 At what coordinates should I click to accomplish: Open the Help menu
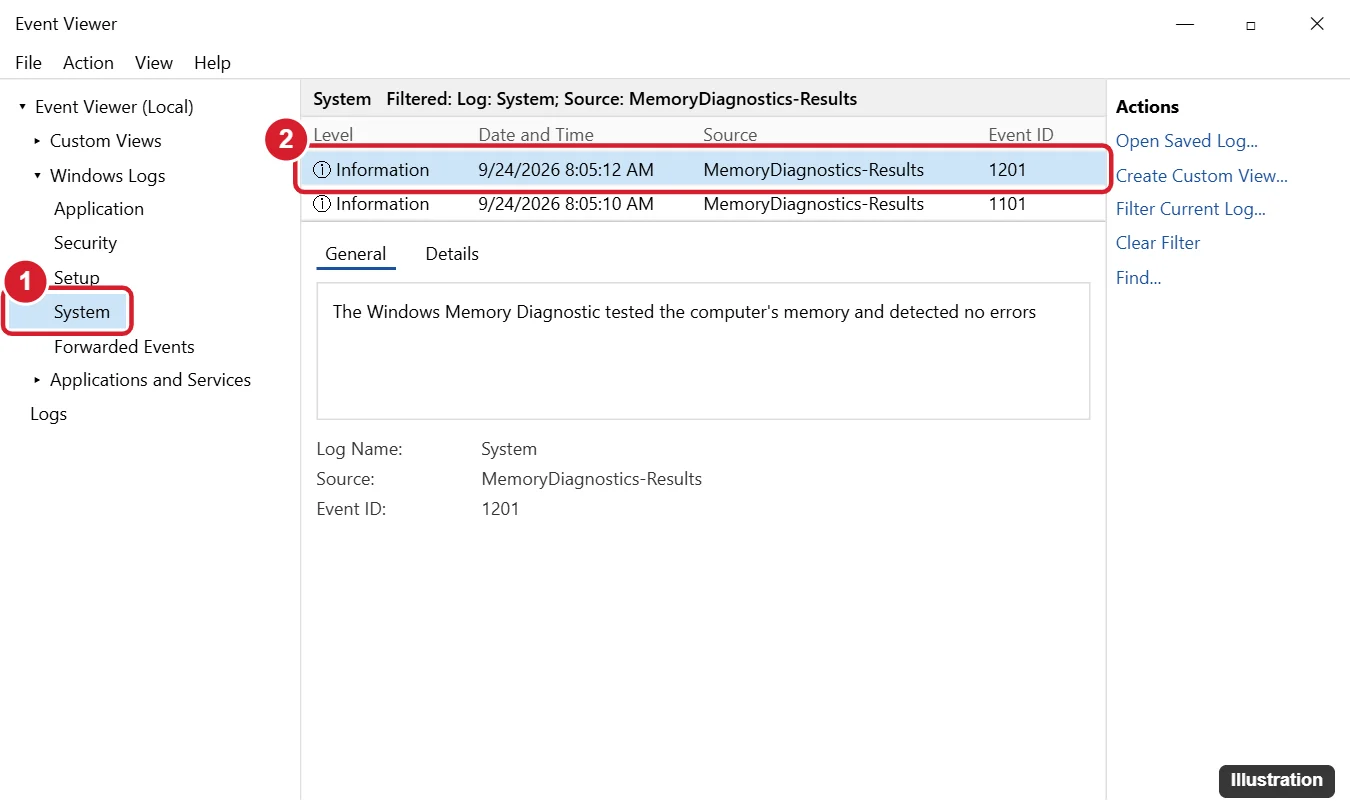[x=212, y=63]
